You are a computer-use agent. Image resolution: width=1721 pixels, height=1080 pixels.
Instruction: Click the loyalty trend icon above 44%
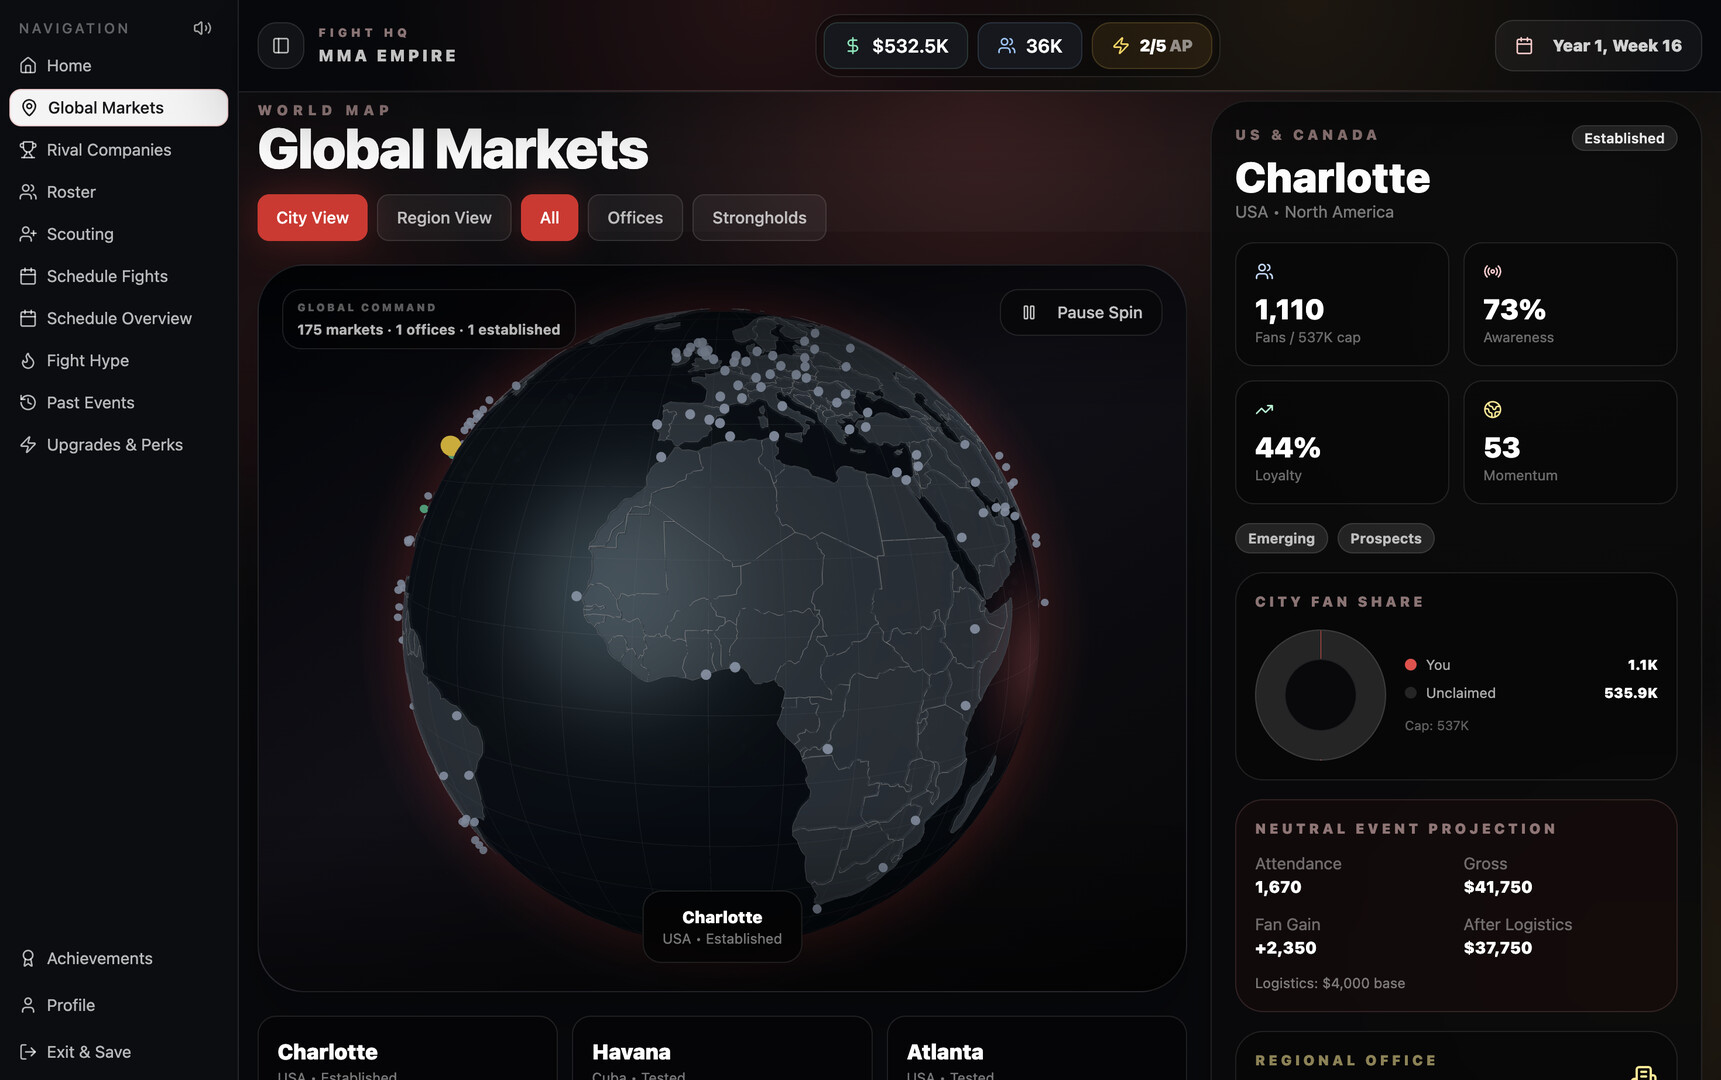tap(1264, 409)
